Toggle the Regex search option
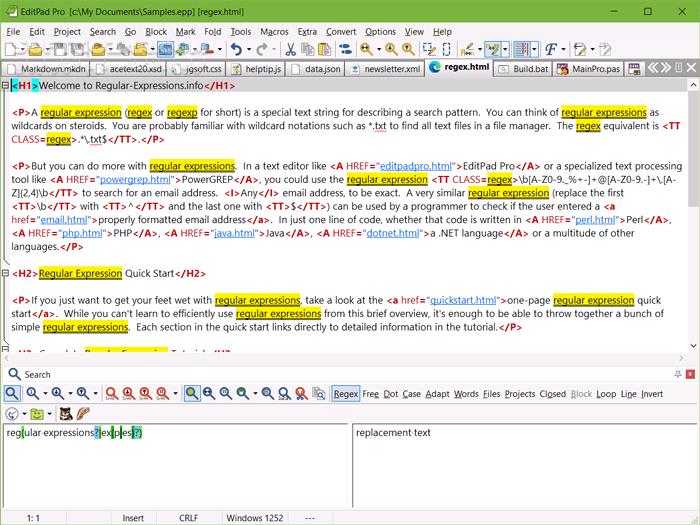This screenshot has width=700, height=525. click(345, 394)
